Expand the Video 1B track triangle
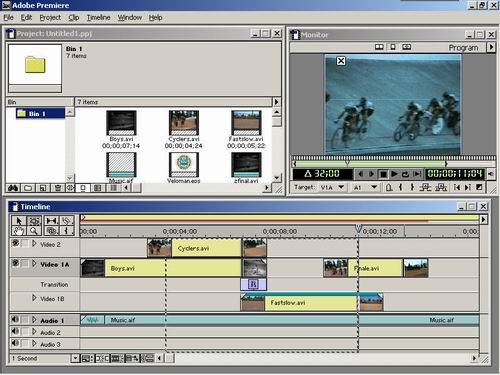Screen dimensions: 500x375 [34, 298]
